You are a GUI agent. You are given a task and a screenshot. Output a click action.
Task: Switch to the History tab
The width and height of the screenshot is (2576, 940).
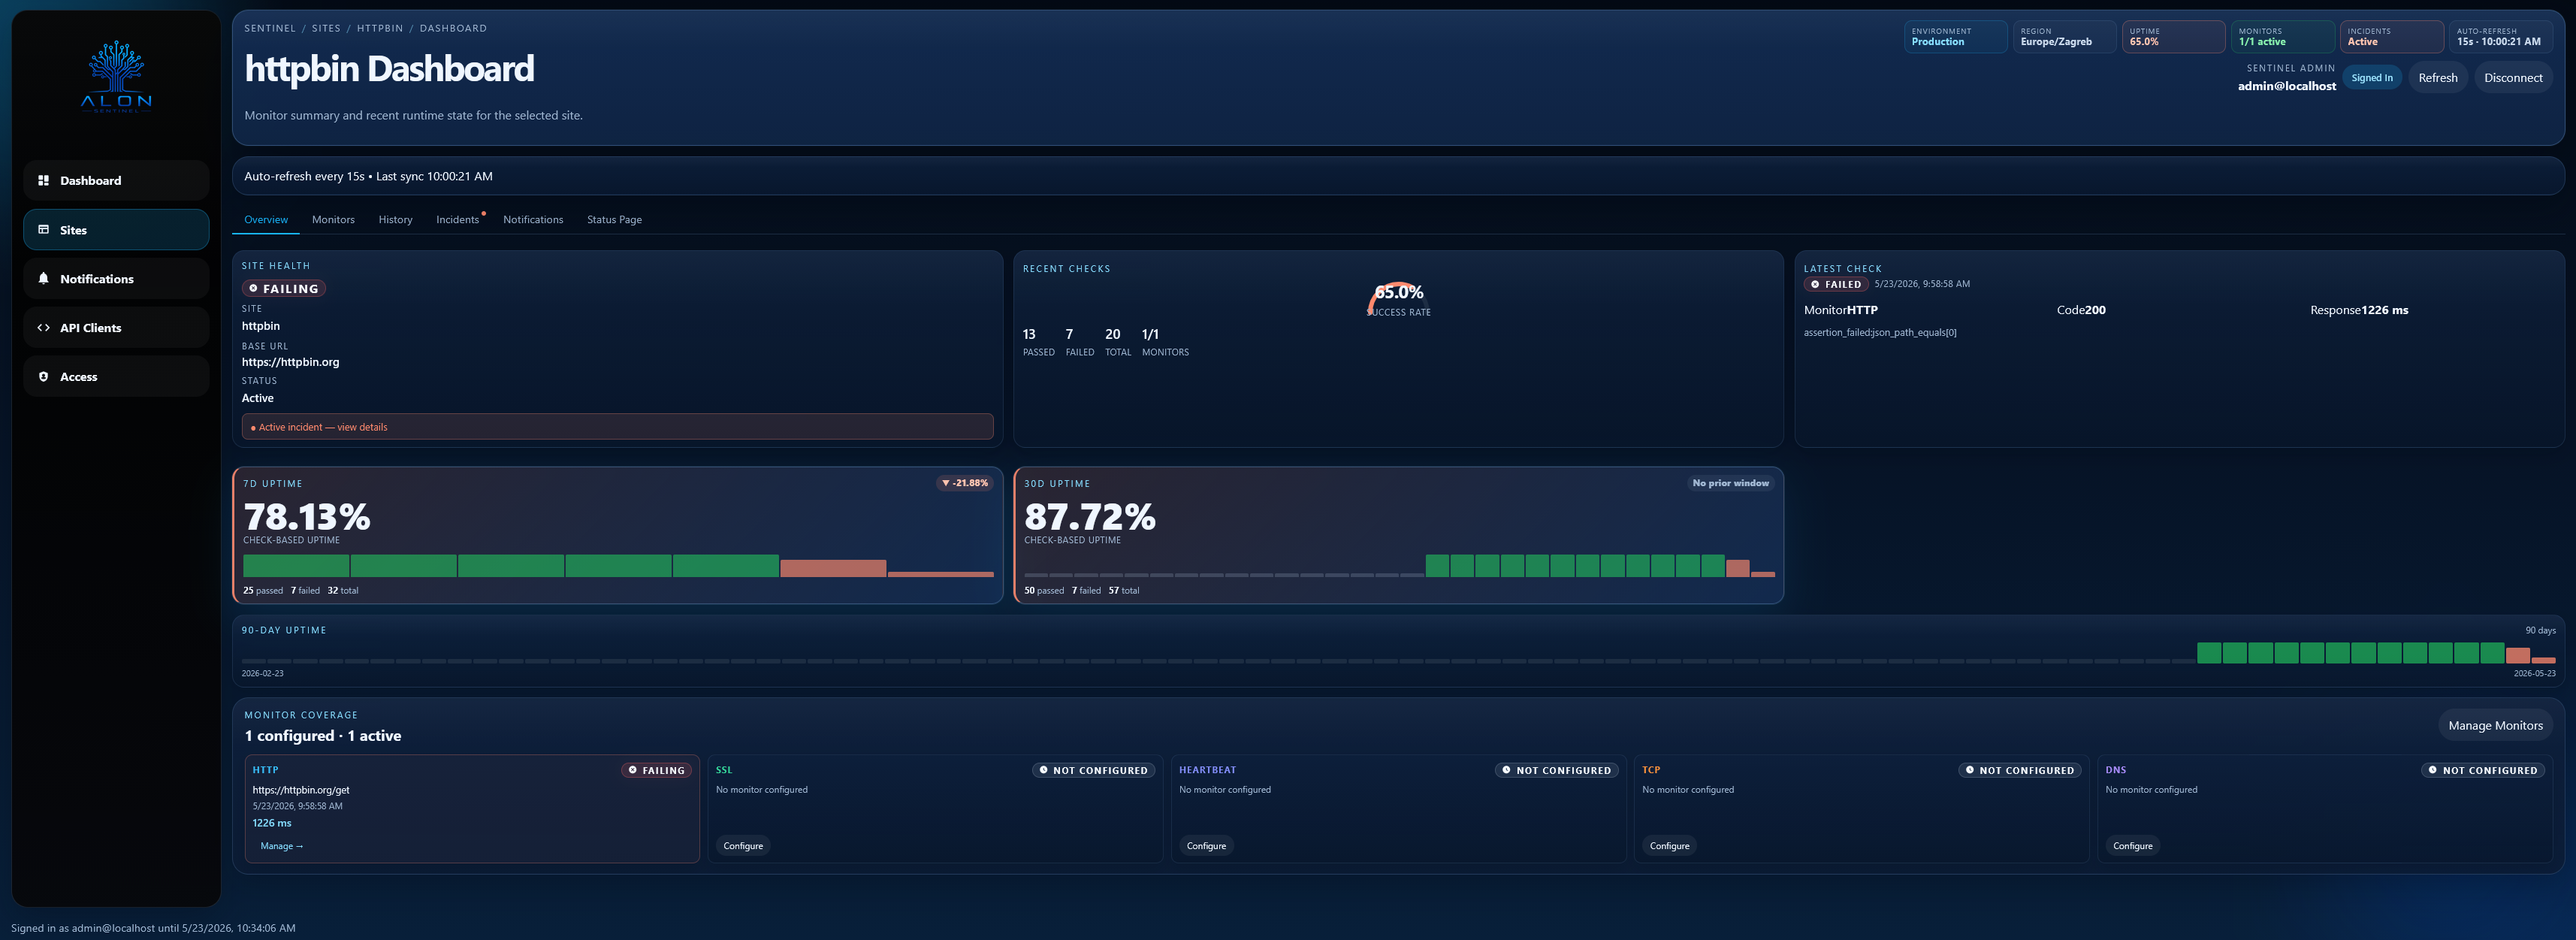pyautogui.click(x=395, y=219)
